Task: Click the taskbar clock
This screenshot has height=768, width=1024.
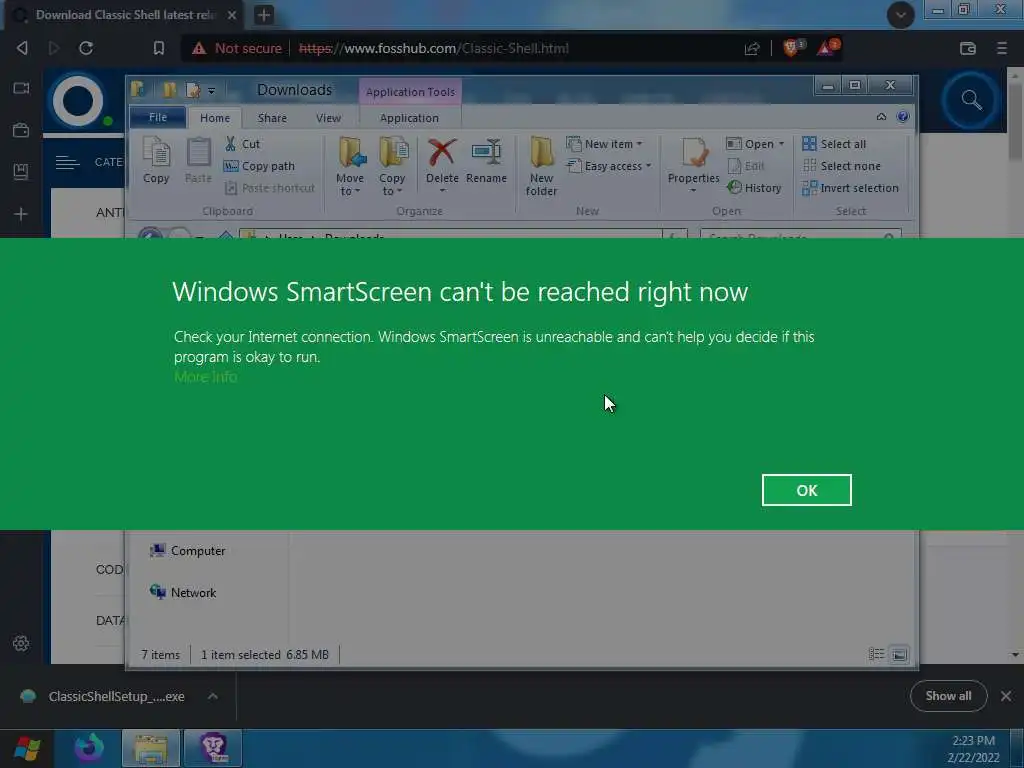Action: (x=973, y=749)
